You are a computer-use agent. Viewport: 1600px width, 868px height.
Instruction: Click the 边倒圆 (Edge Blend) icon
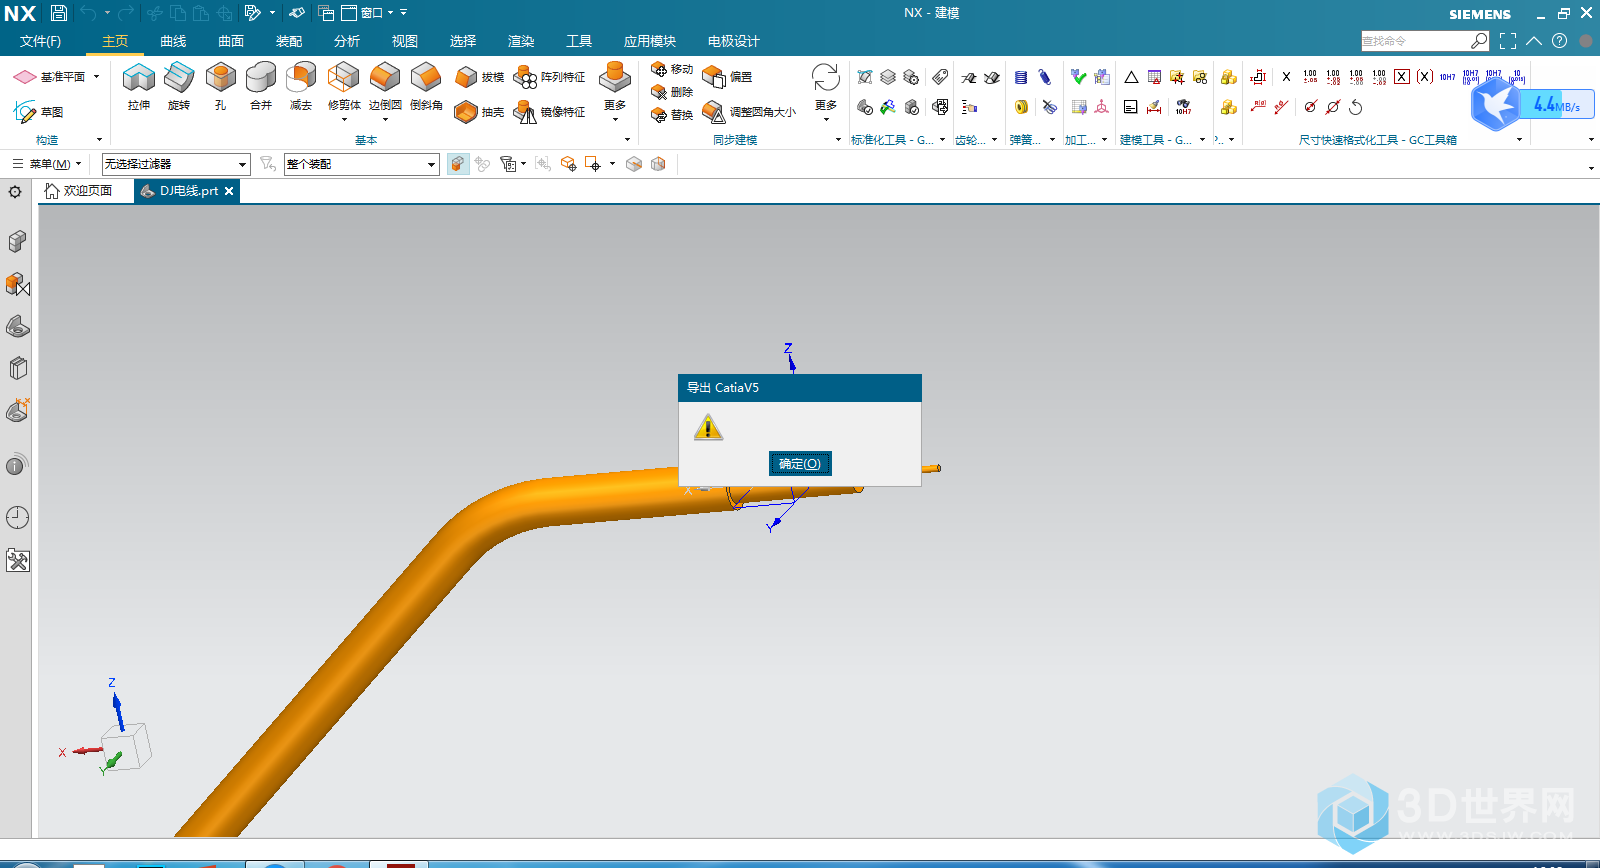(x=385, y=77)
